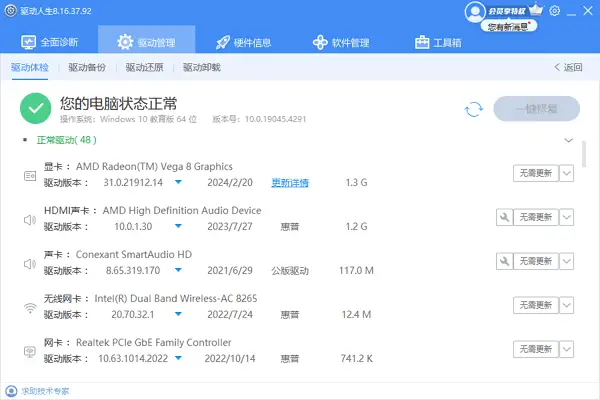Click the green status checkmark icon
Screen dimensions: 600x400
(x=37, y=108)
